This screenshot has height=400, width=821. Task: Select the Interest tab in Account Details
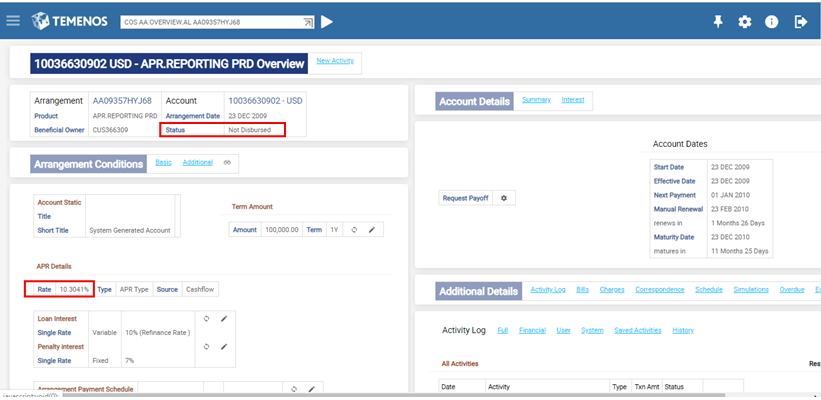(573, 99)
